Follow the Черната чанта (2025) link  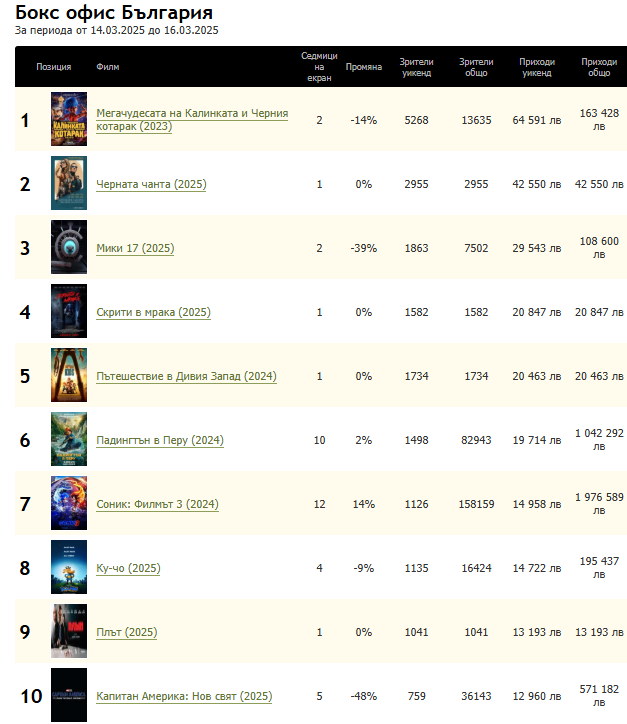[151, 185]
